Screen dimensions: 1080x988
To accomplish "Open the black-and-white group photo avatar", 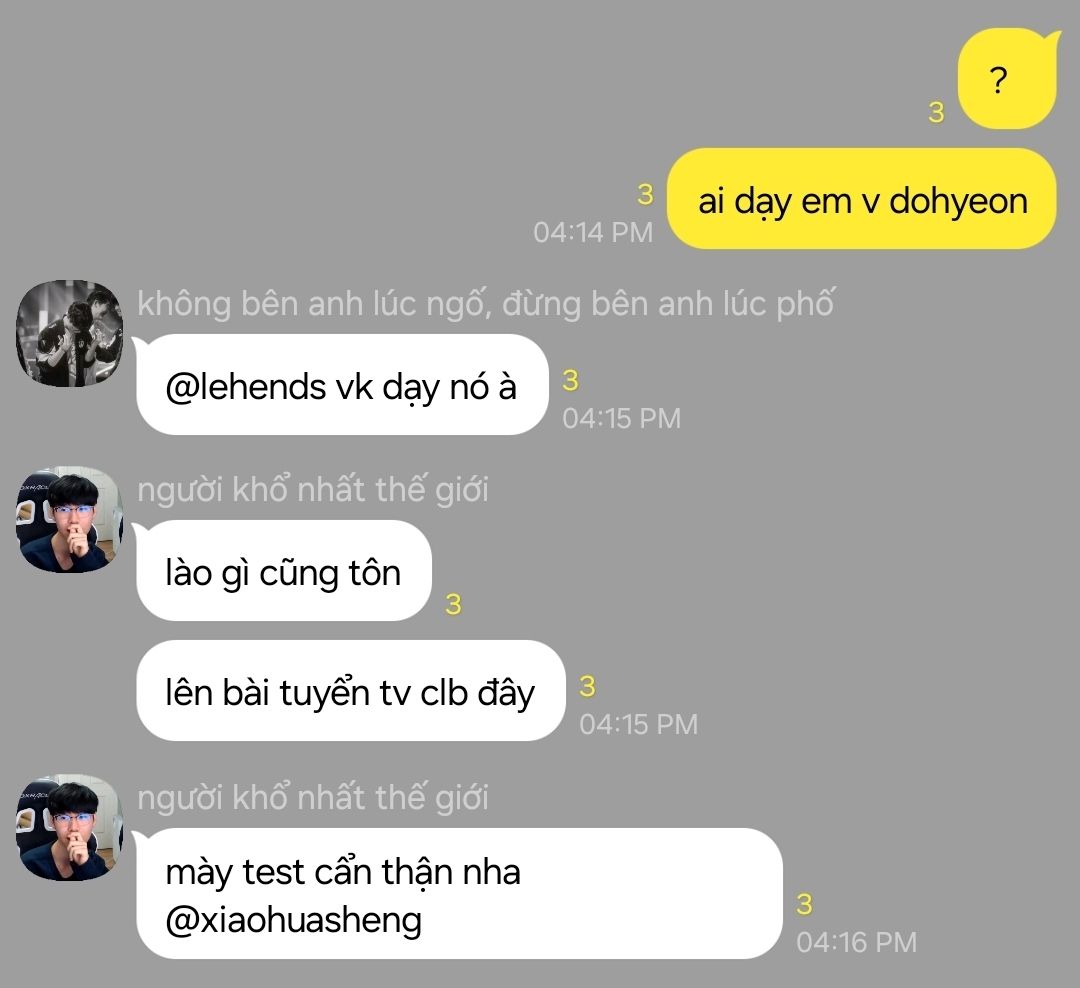I will pyautogui.click(x=70, y=333).
